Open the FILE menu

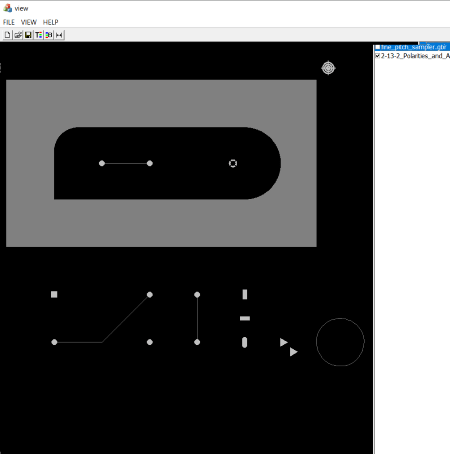tap(9, 22)
